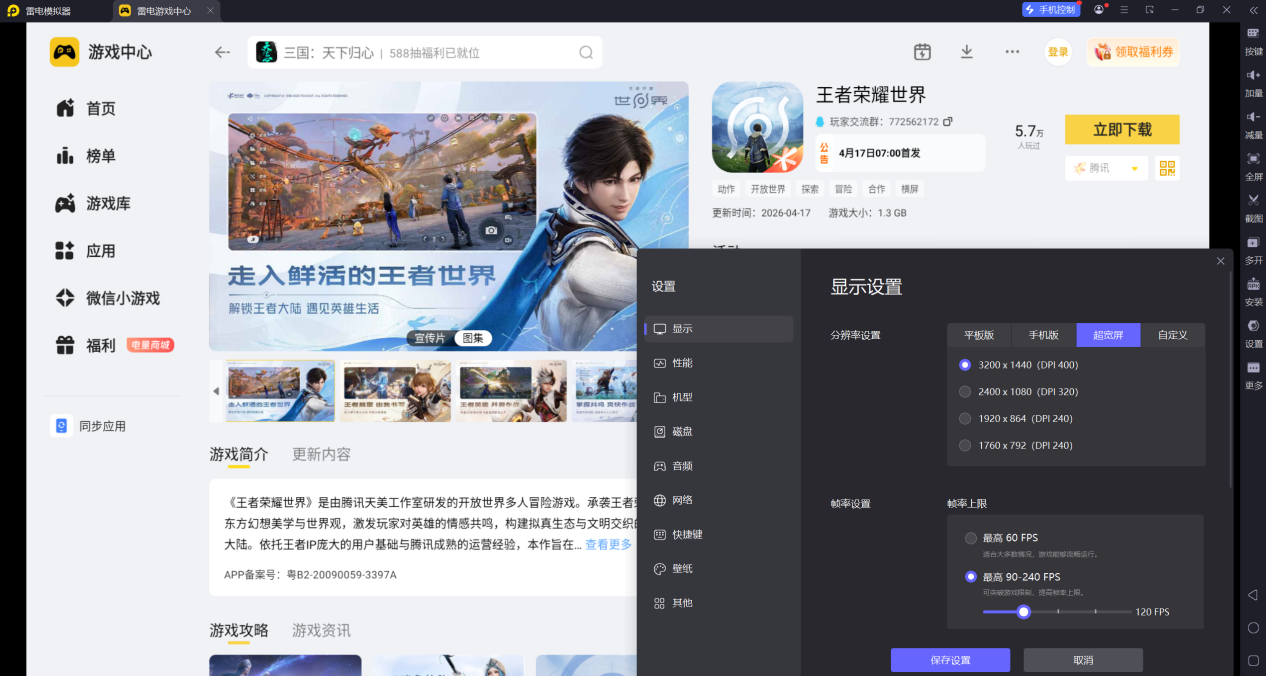Close the settings dialog with X
Image resolution: width=1266 pixels, height=676 pixels.
pyautogui.click(x=1220, y=261)
